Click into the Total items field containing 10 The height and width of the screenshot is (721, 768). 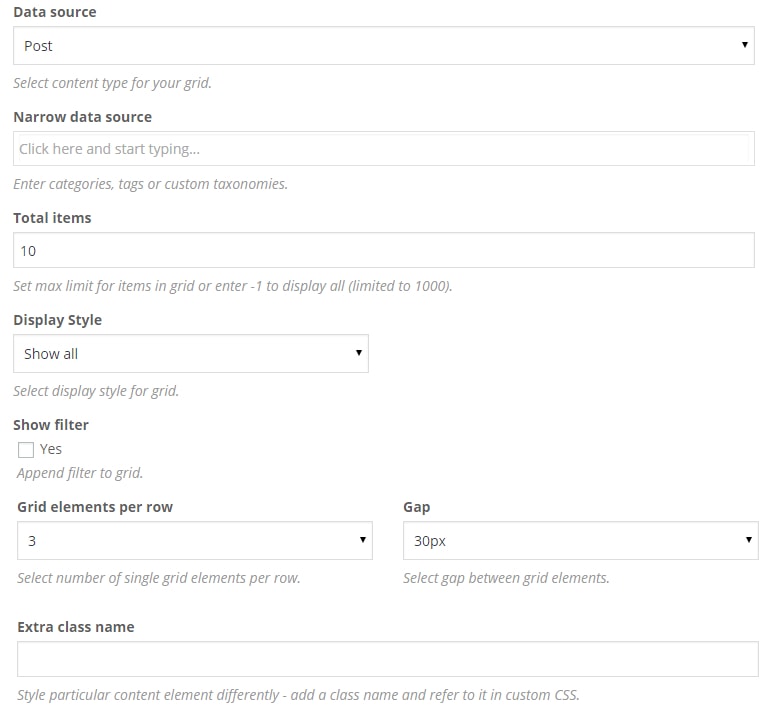(x=383, y=251)
